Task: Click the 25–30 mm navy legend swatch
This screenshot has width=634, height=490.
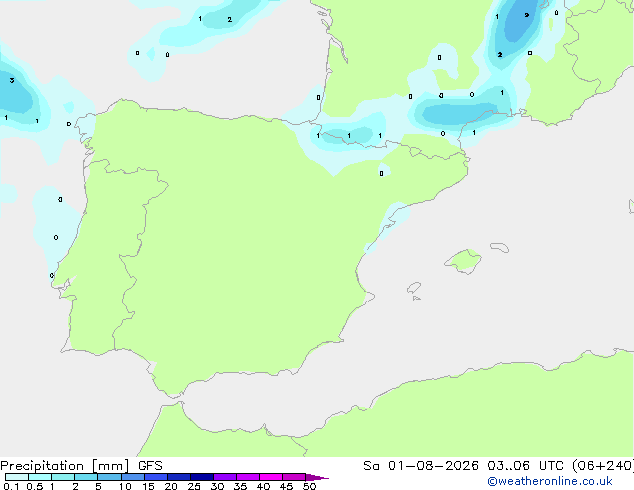Action: [x=202, y=477]
